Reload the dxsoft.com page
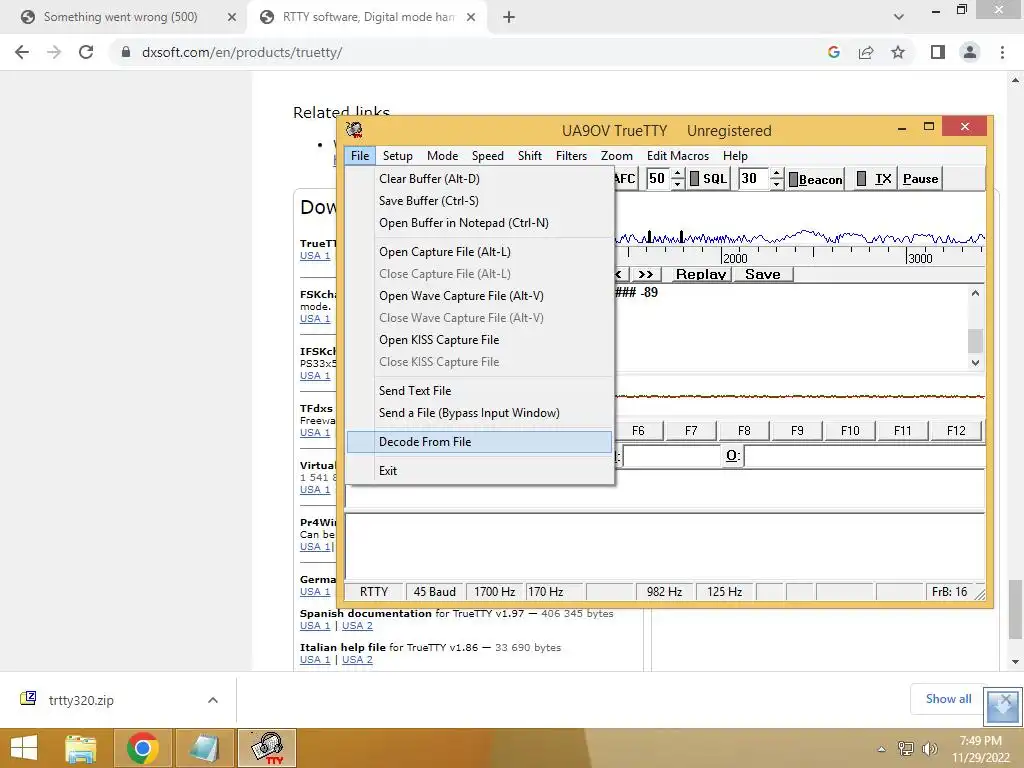The height and width of the screenshot is (768, 1024). click(86, 52)
